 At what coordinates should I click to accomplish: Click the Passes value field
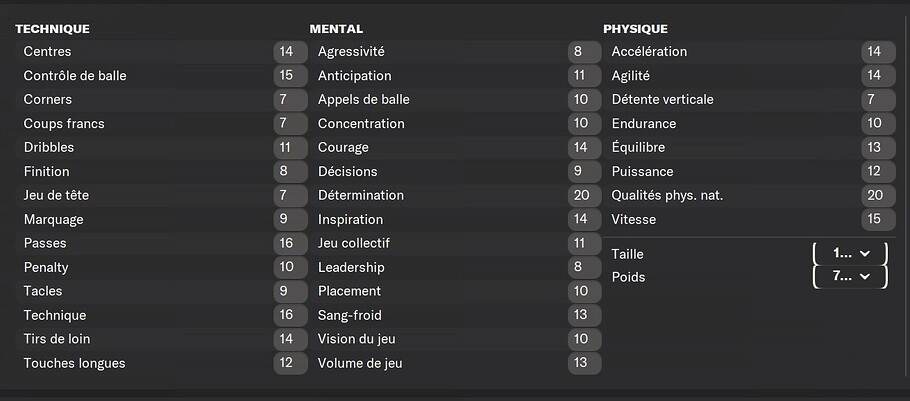[290, 243]
